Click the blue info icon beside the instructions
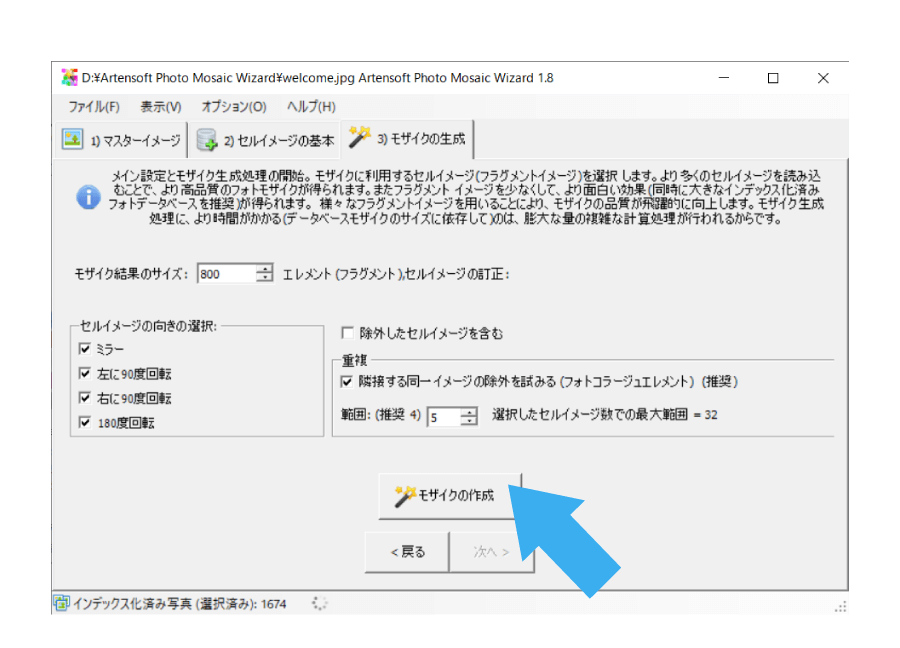Viewport: 900px width, 648px height. click(x=89, y=197)
